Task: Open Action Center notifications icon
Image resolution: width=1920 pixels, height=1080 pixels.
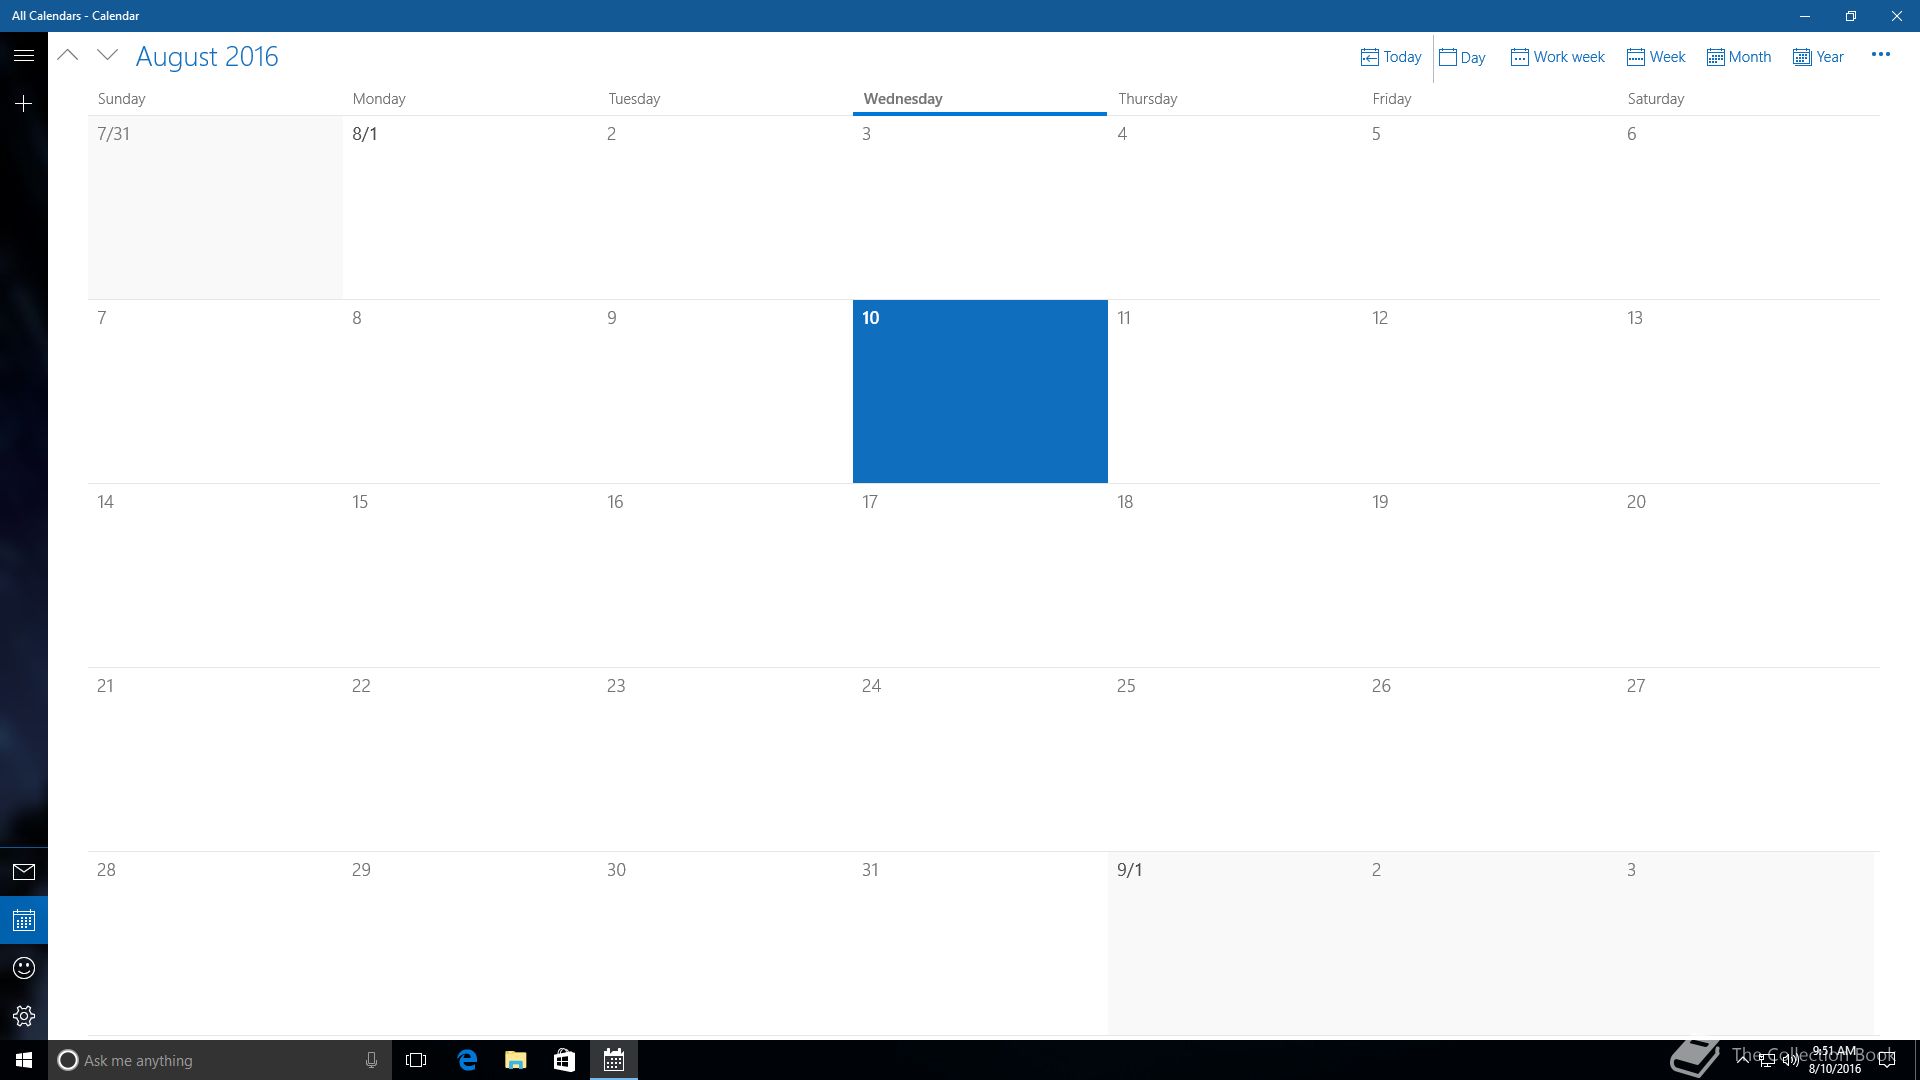Action: pyautogui.click(x=1887, y=1060)
